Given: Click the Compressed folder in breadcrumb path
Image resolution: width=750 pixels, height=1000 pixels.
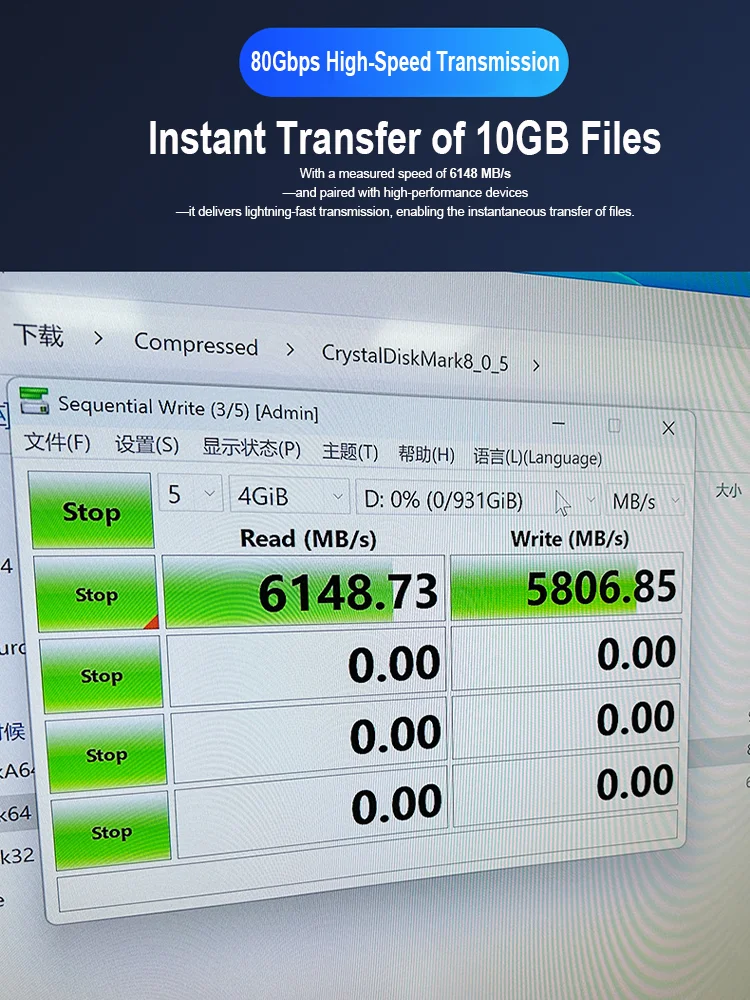Looking at the screenshot, I should coord(196,345).
